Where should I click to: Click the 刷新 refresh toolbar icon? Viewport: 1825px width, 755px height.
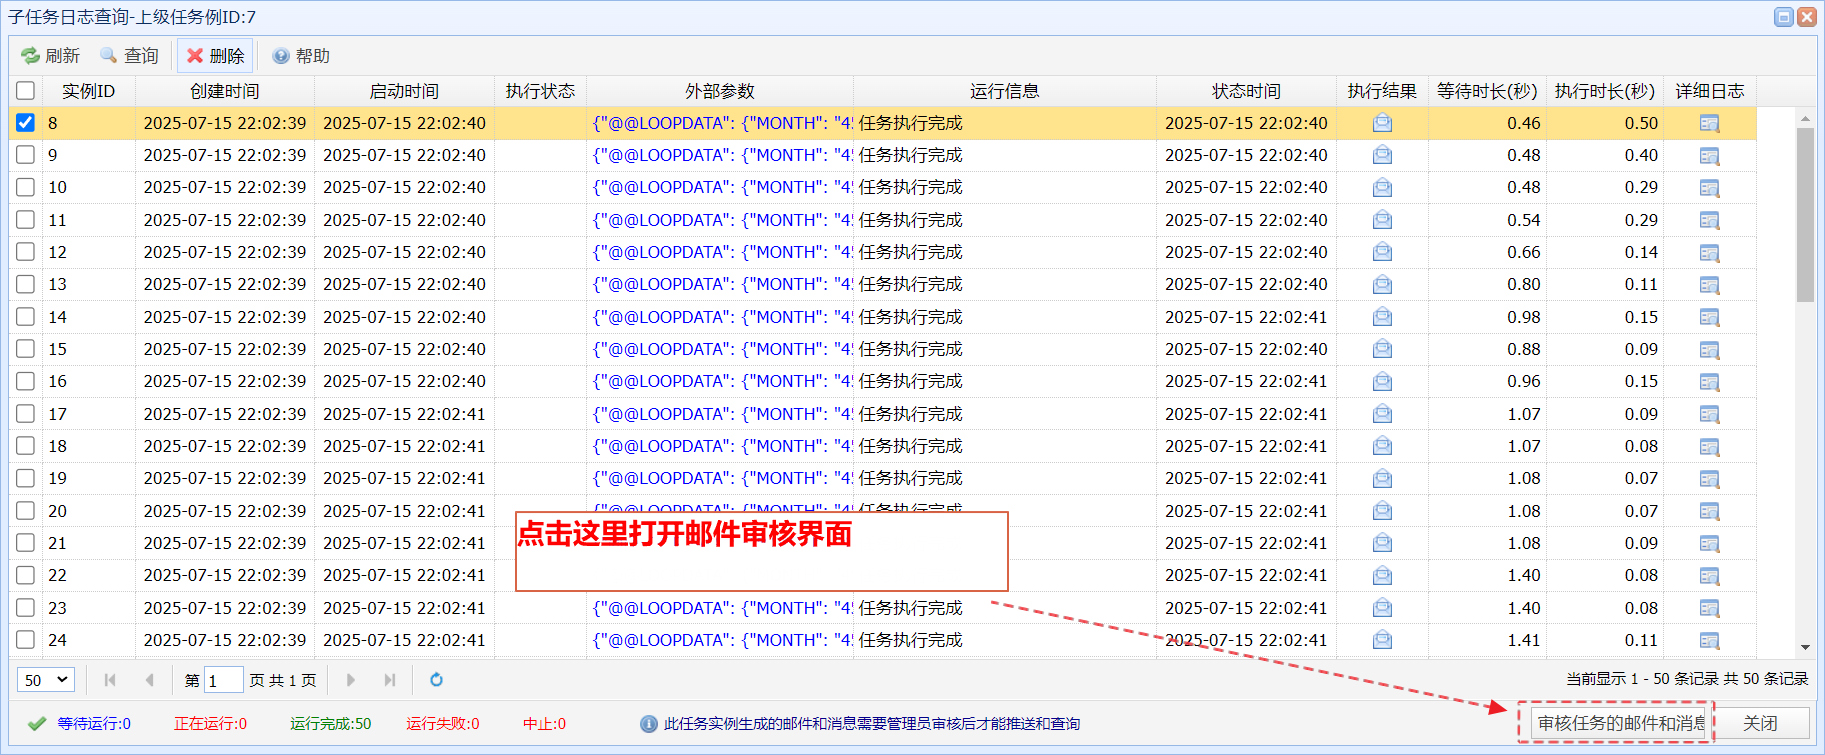coord(50,56)
